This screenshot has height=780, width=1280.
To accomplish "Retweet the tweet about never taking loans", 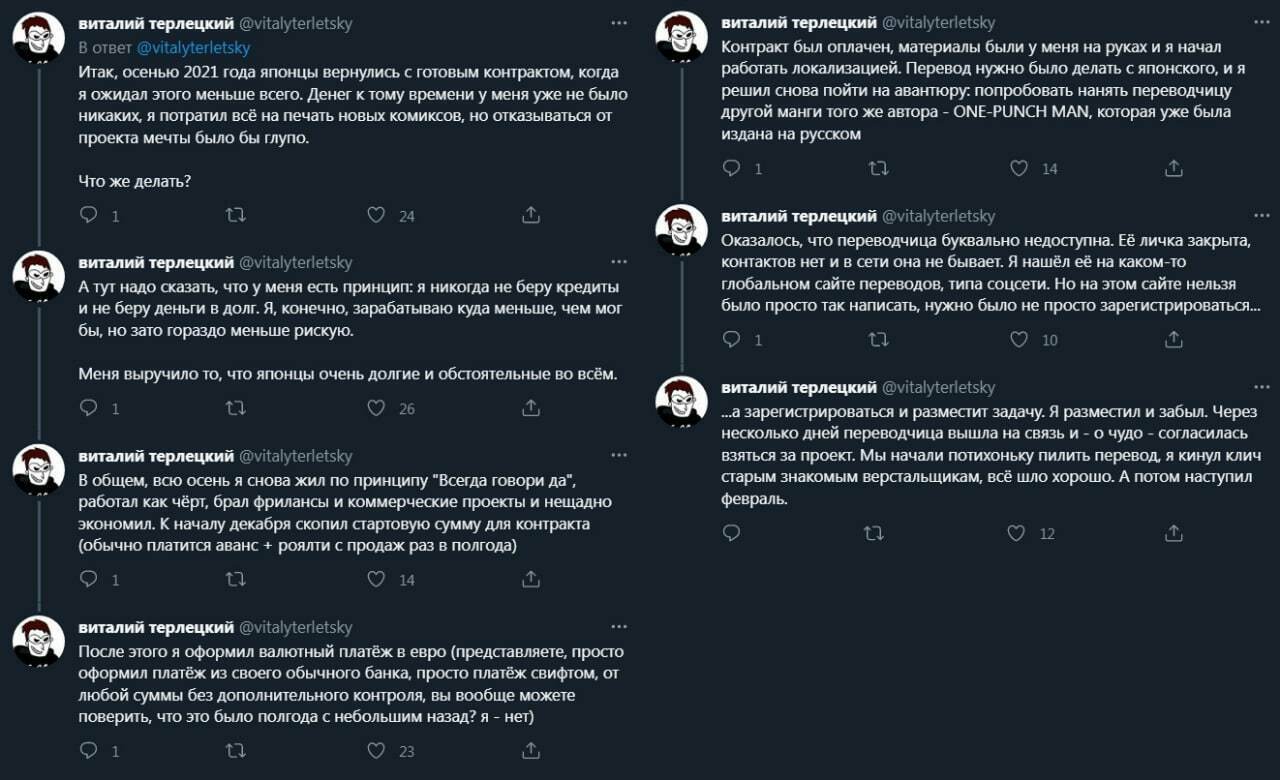I will point(235,408).
